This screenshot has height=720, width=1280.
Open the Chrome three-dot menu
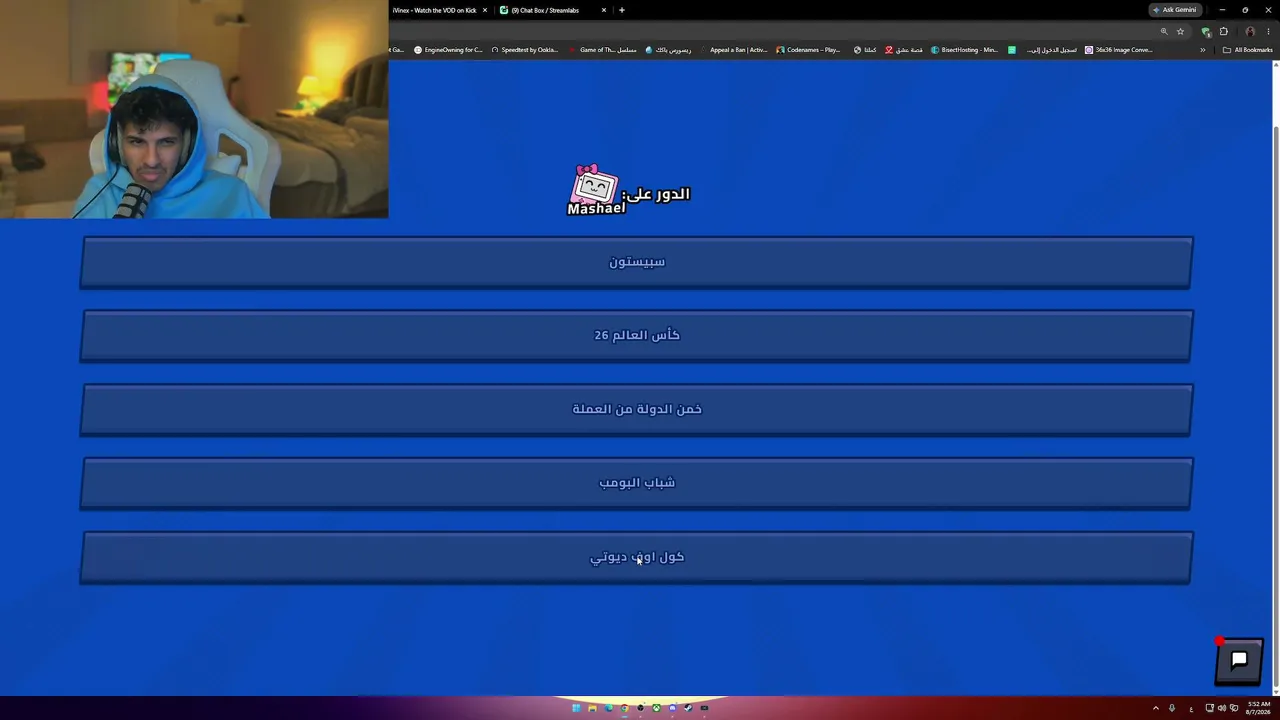(x=1268, y=31)
